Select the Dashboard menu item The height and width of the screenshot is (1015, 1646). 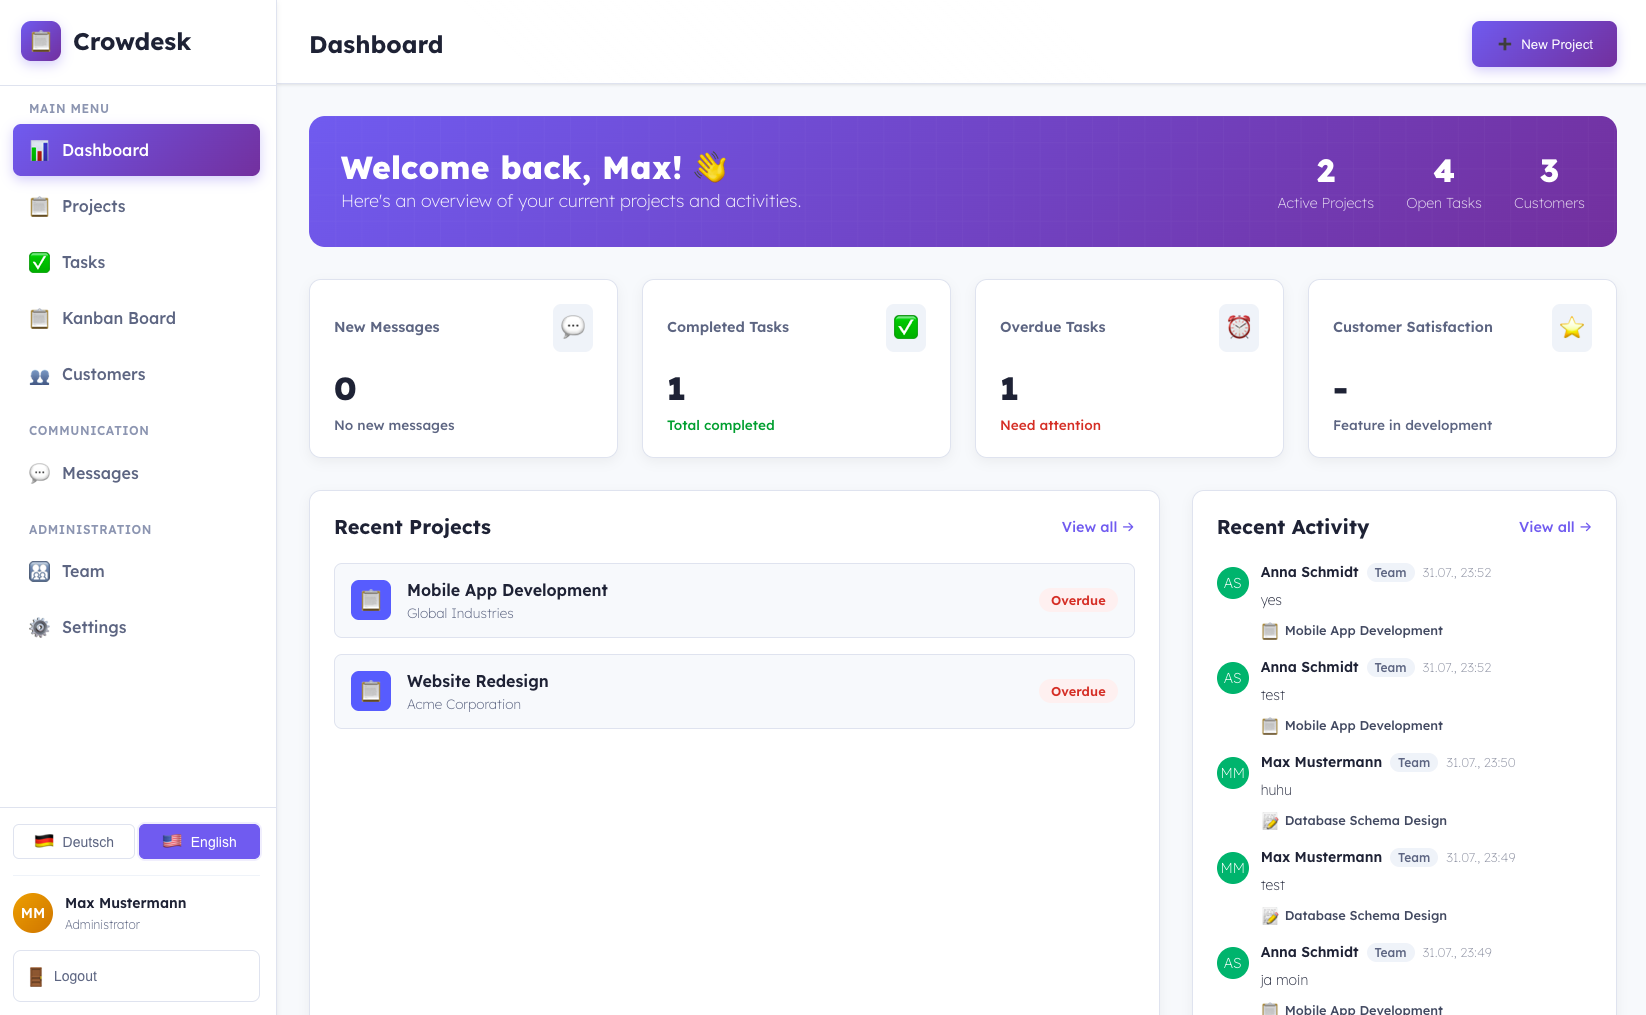coord(105,150)
